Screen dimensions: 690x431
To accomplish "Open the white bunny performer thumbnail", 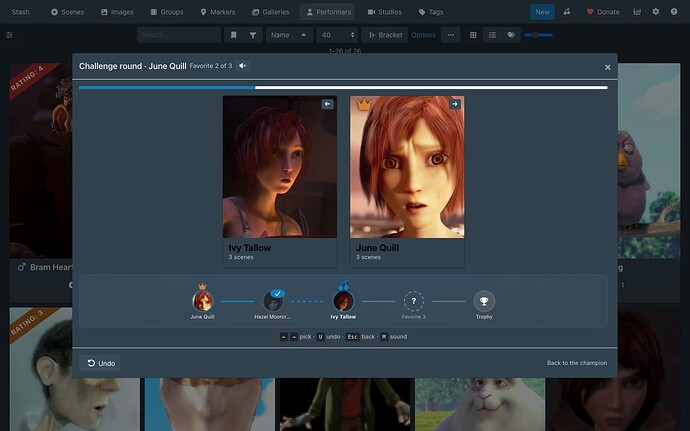I will pos(480,404).
